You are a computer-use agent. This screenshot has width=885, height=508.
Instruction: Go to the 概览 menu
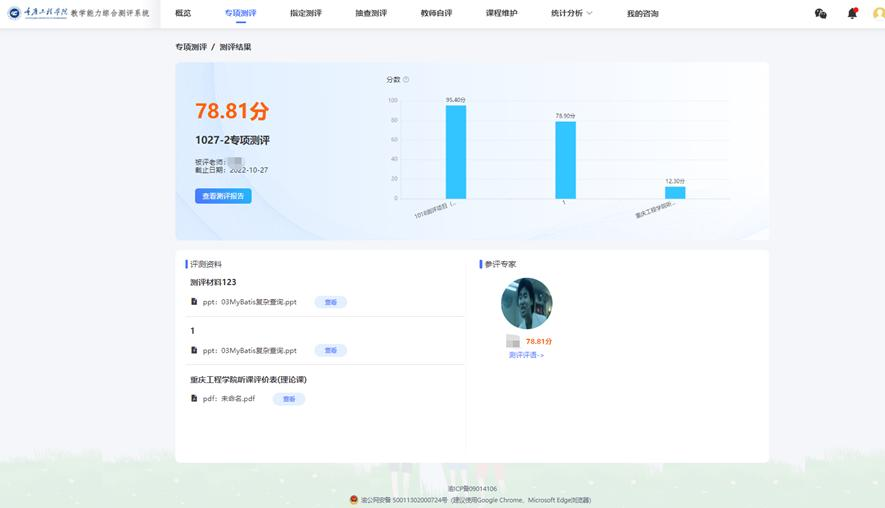point(183,13)
